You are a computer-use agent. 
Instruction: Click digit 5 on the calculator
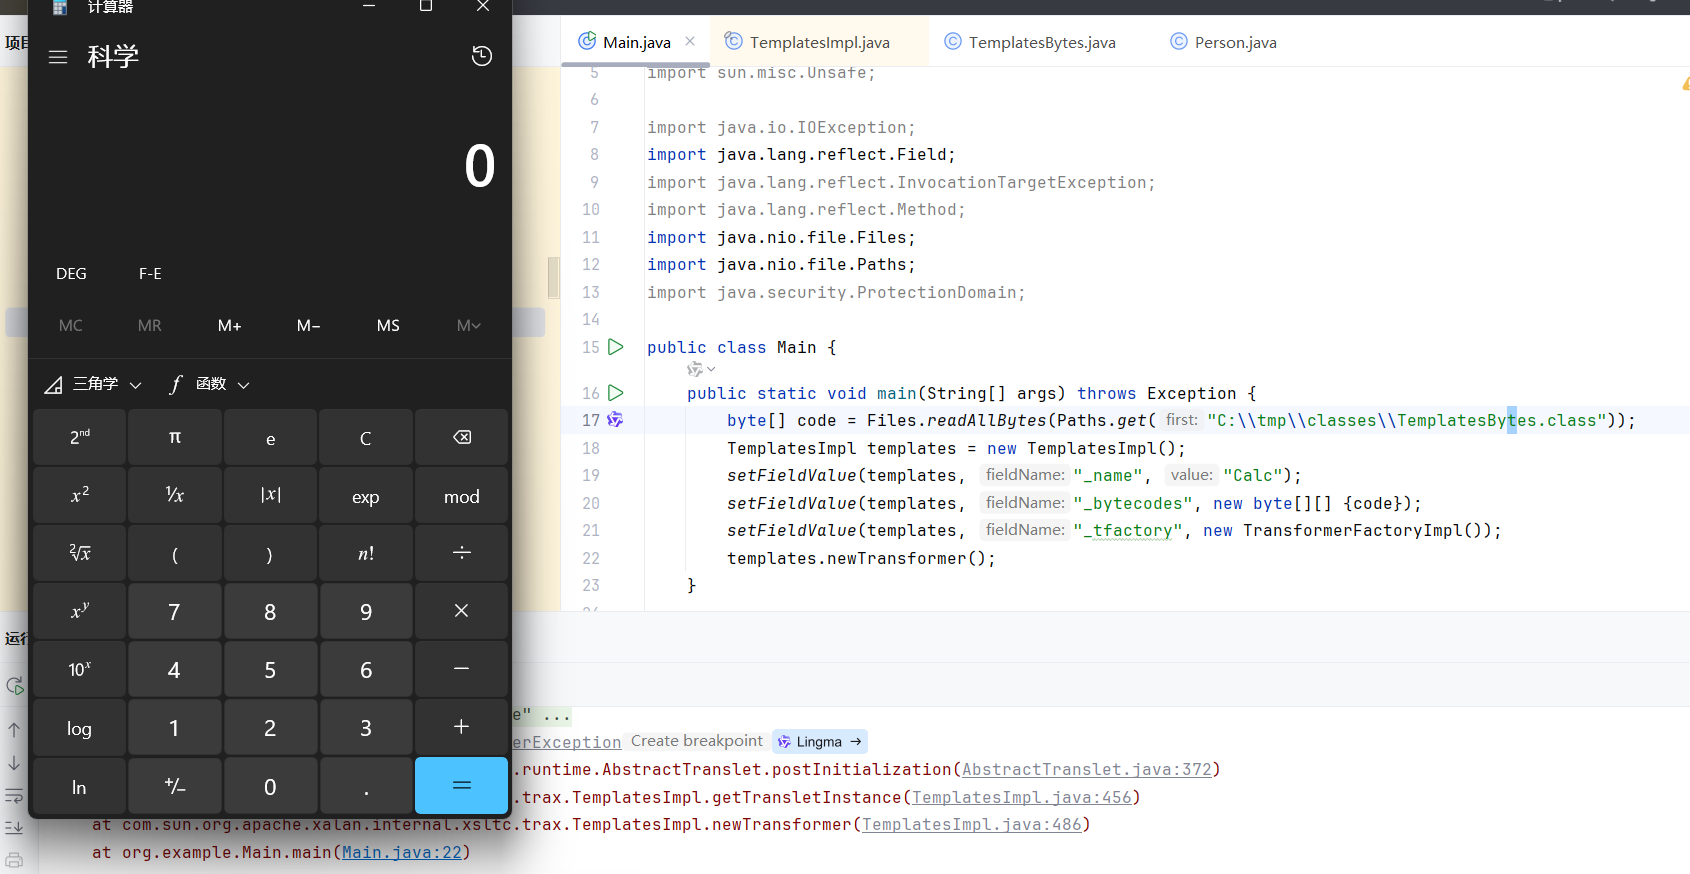tap(270, 669)
